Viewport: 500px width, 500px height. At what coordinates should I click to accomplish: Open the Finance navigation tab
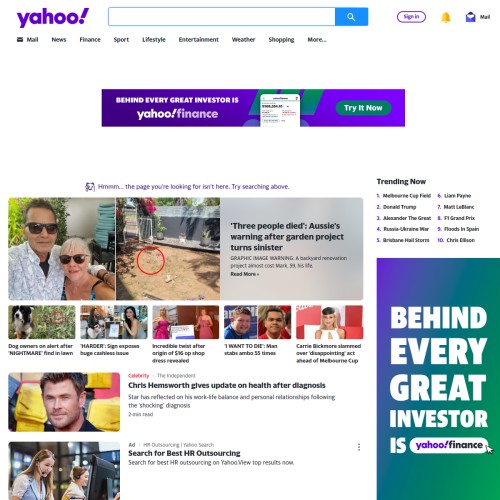click(x=90, y=40)
